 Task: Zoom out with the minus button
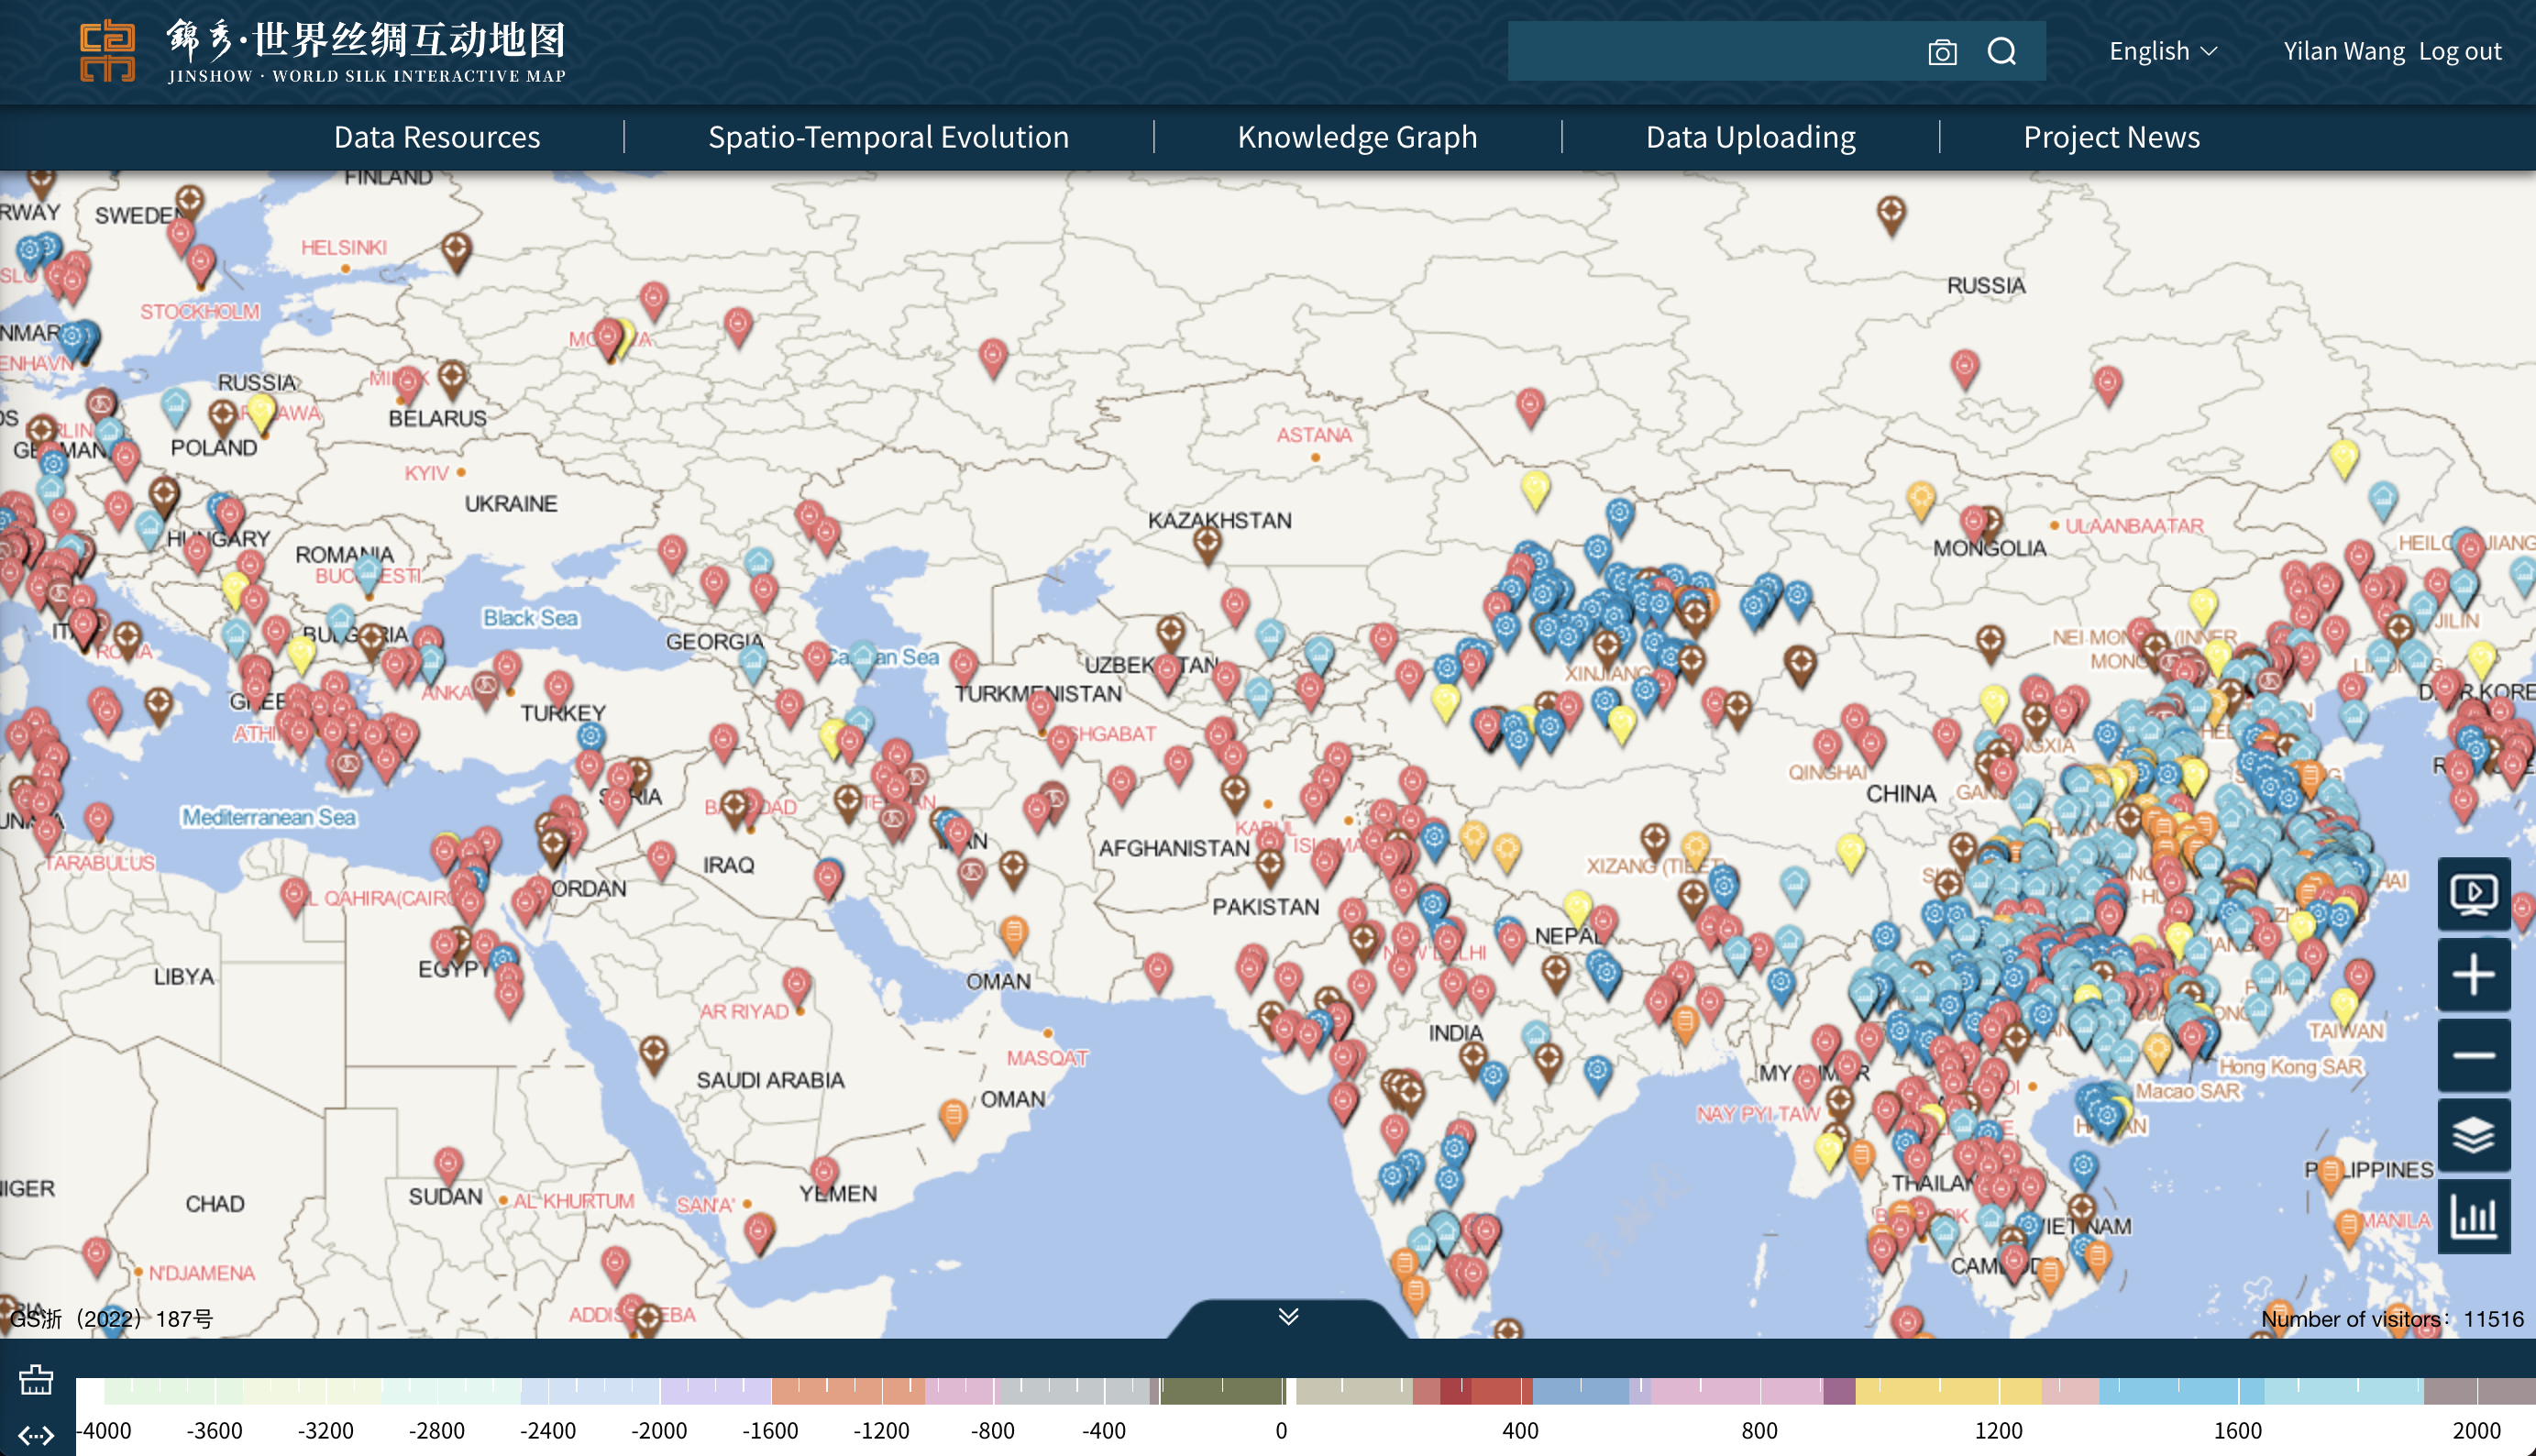(2473, 1056)
